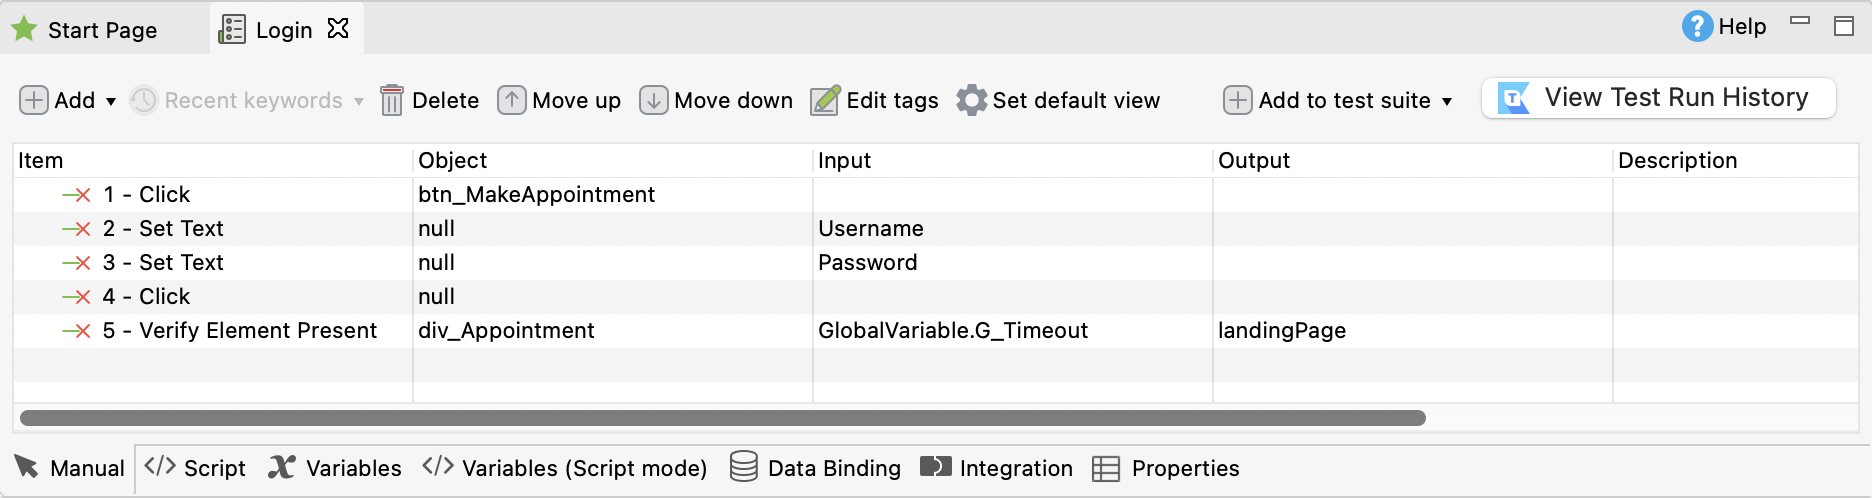Image resolution: width=1872 pixels, height=498 pixels.
Task: Click the Delete trash can icon
Action: pos(392,100)
